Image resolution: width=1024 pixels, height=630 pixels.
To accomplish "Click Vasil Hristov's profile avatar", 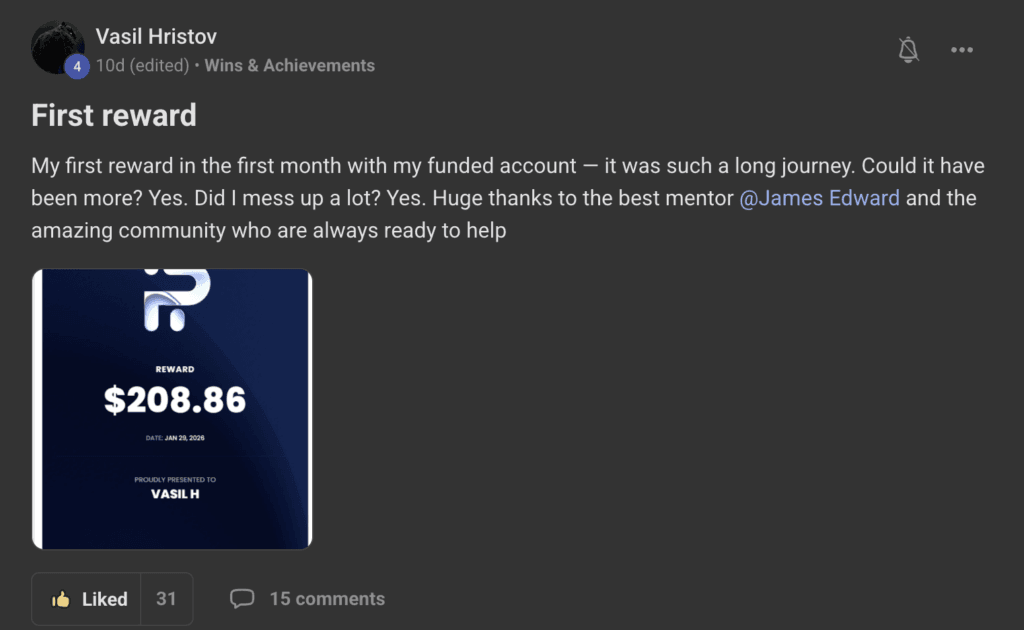I will click(56, 45).
